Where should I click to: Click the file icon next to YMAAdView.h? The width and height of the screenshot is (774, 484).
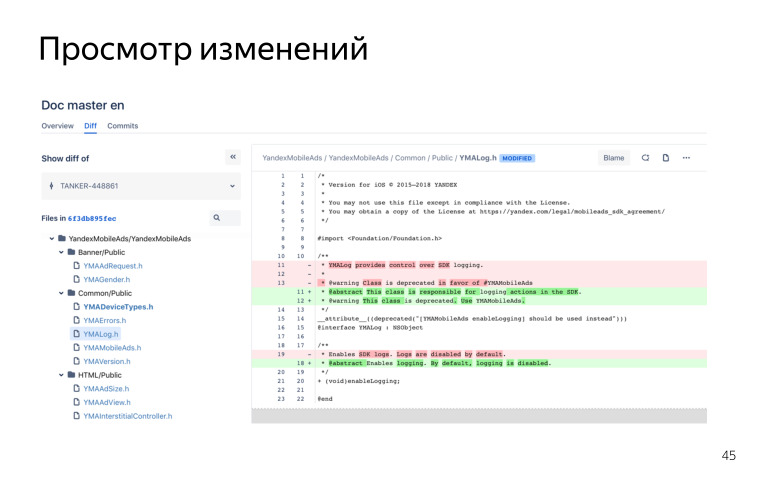(x=77, y=402)
